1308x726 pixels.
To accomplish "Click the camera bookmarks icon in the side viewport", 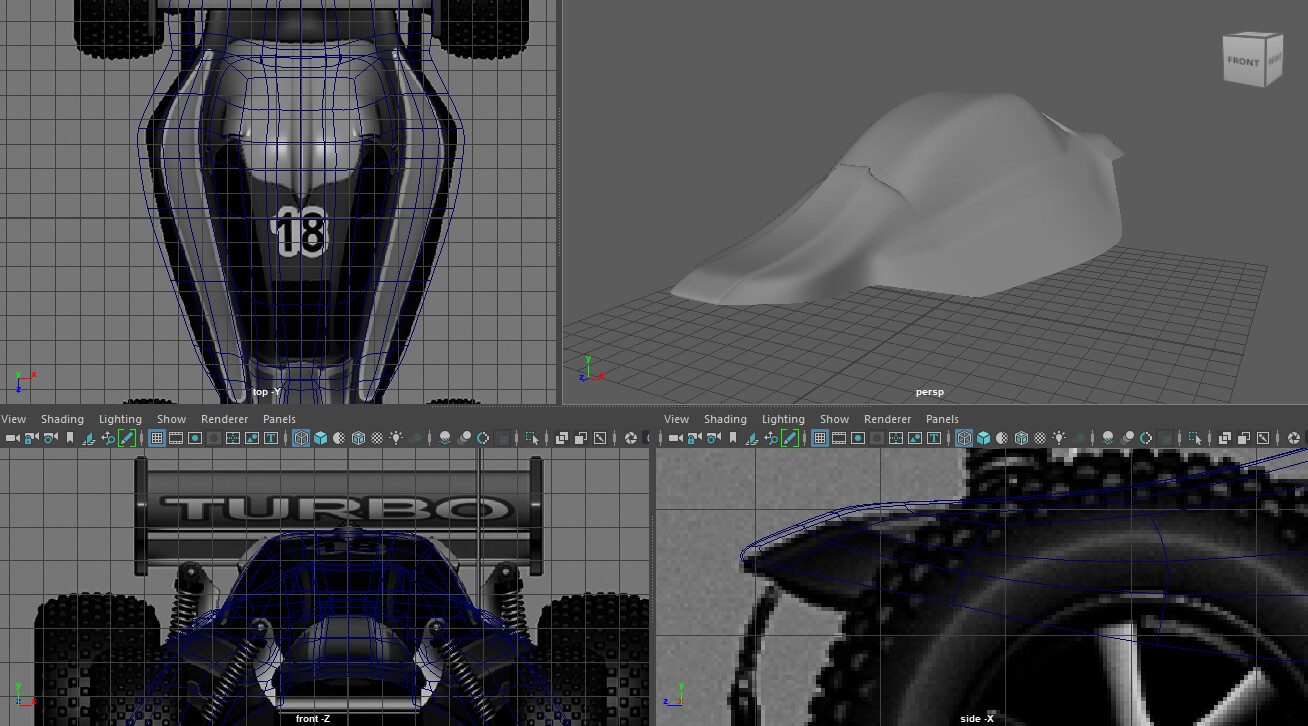I will click(734, 437).
